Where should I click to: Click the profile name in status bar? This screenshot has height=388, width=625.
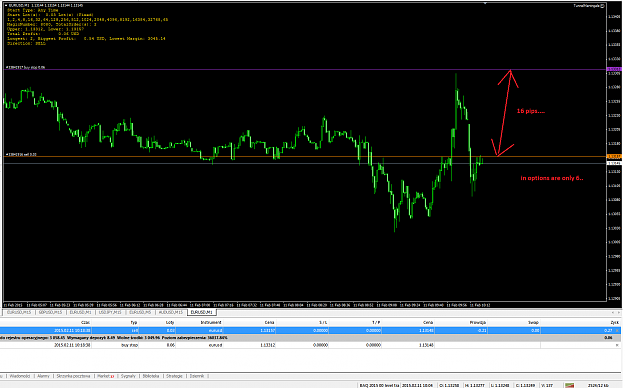[x=379, y=385]
